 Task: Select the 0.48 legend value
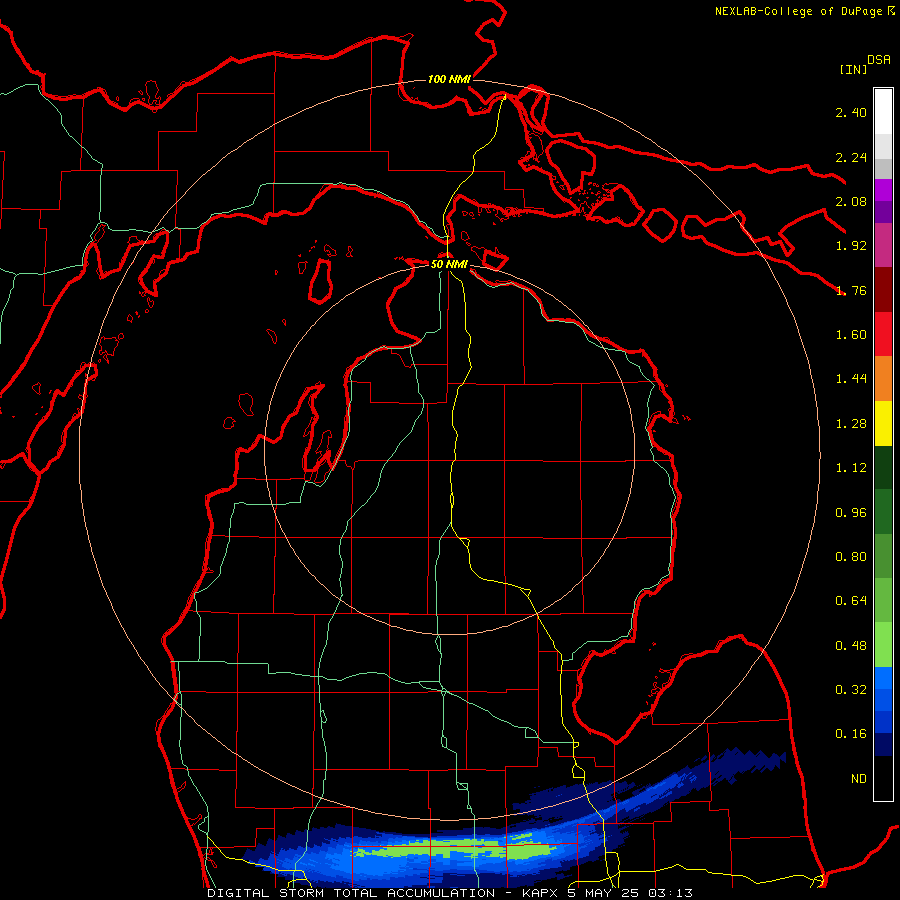point(851,646)
